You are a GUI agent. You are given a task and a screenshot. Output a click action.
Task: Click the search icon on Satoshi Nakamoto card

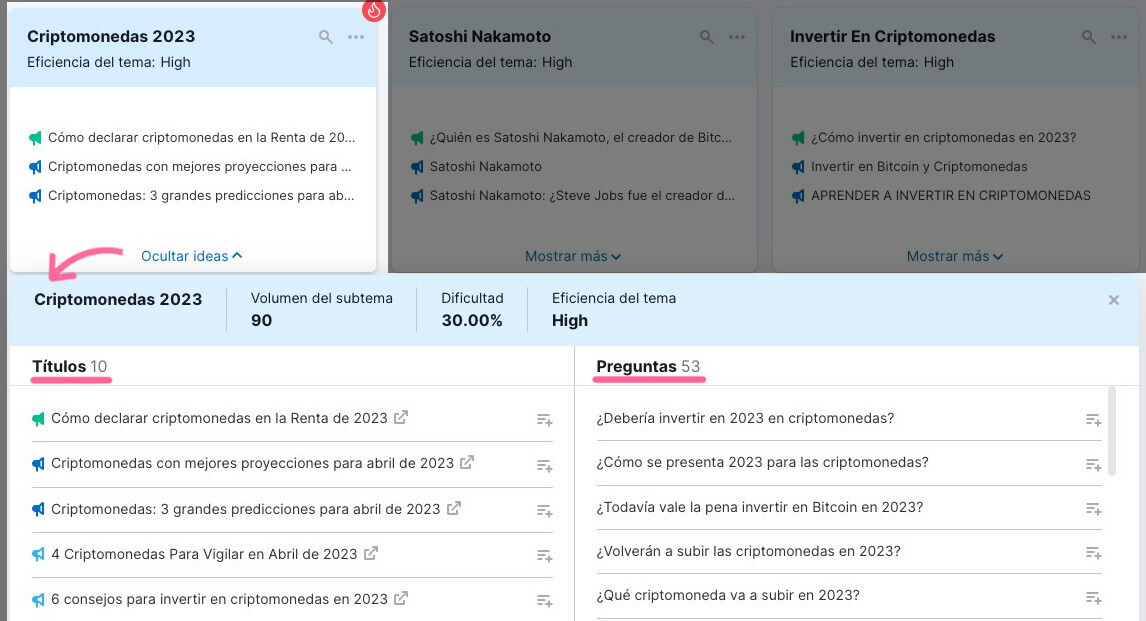pos(707,37)
